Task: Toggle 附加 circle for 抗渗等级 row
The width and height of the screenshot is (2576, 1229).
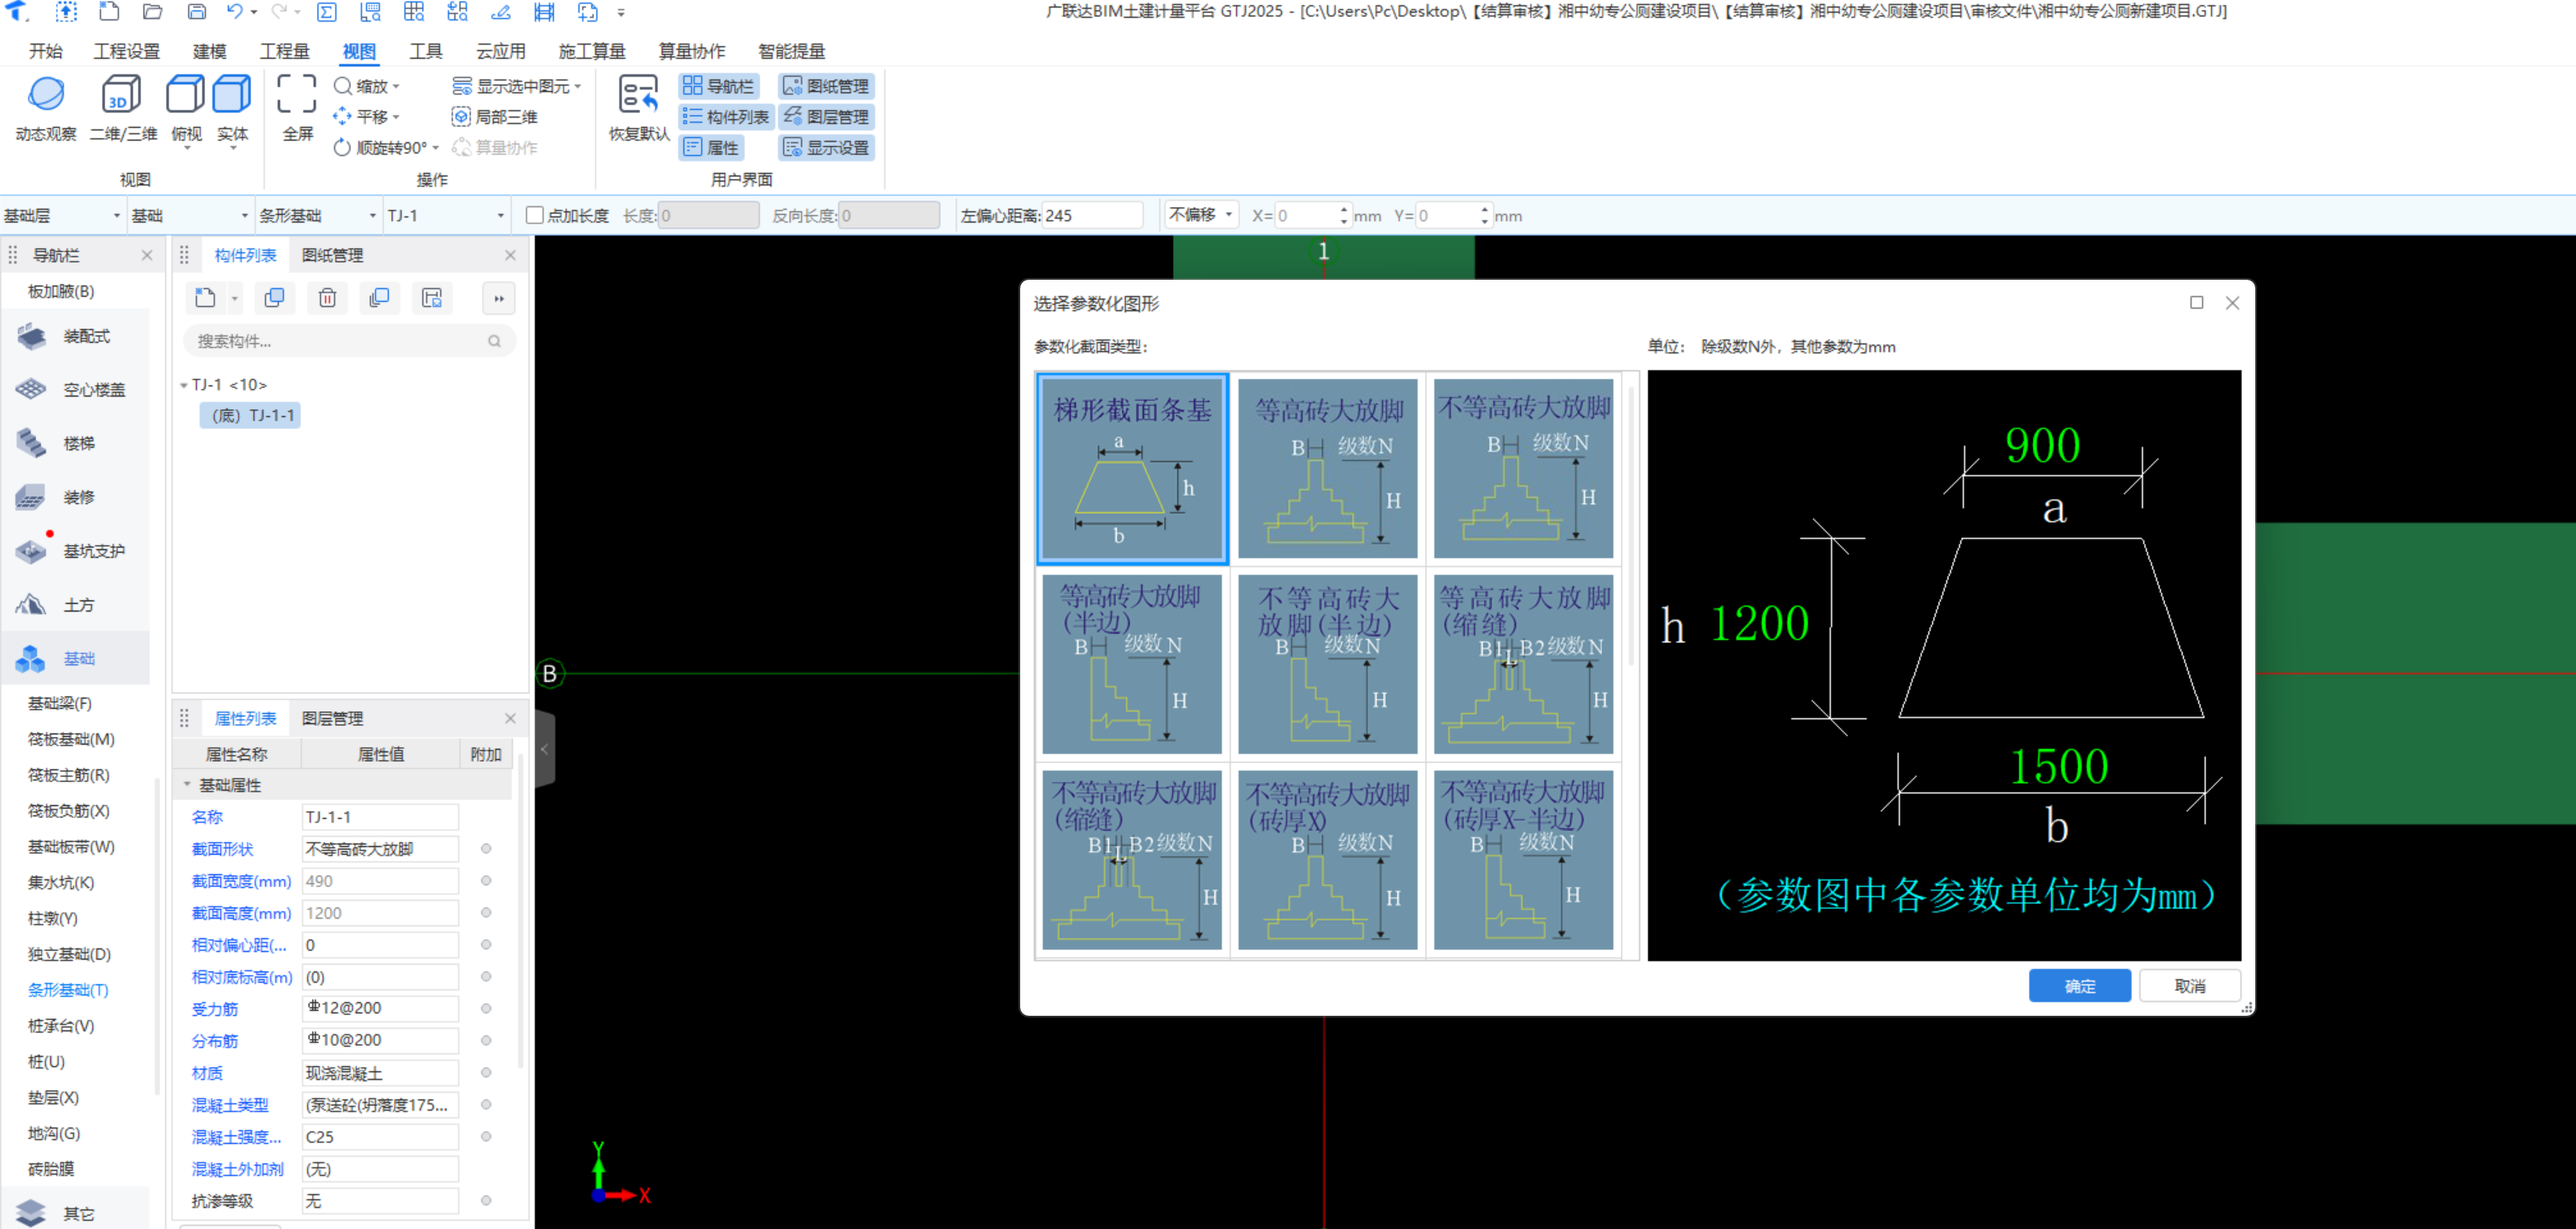Action: click(x=486, y=1201)
